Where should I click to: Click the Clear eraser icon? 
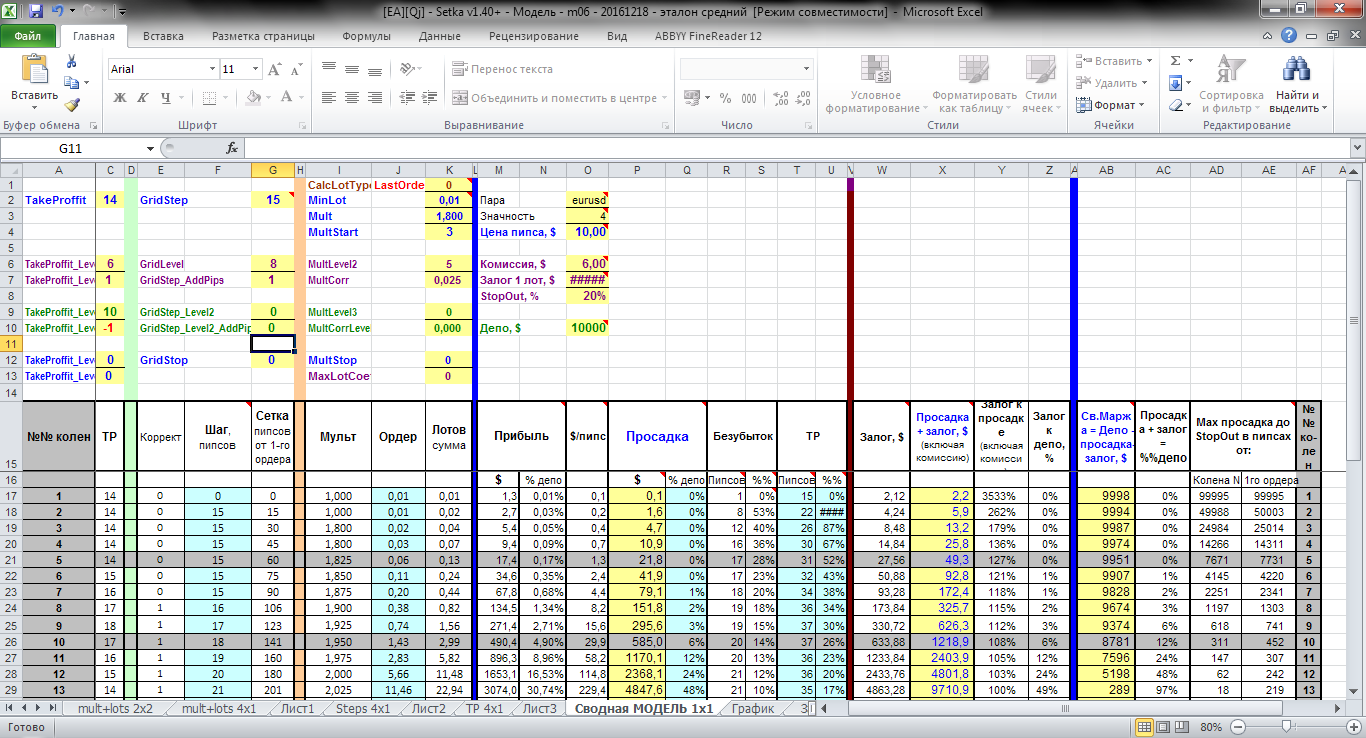[1176, 105]
